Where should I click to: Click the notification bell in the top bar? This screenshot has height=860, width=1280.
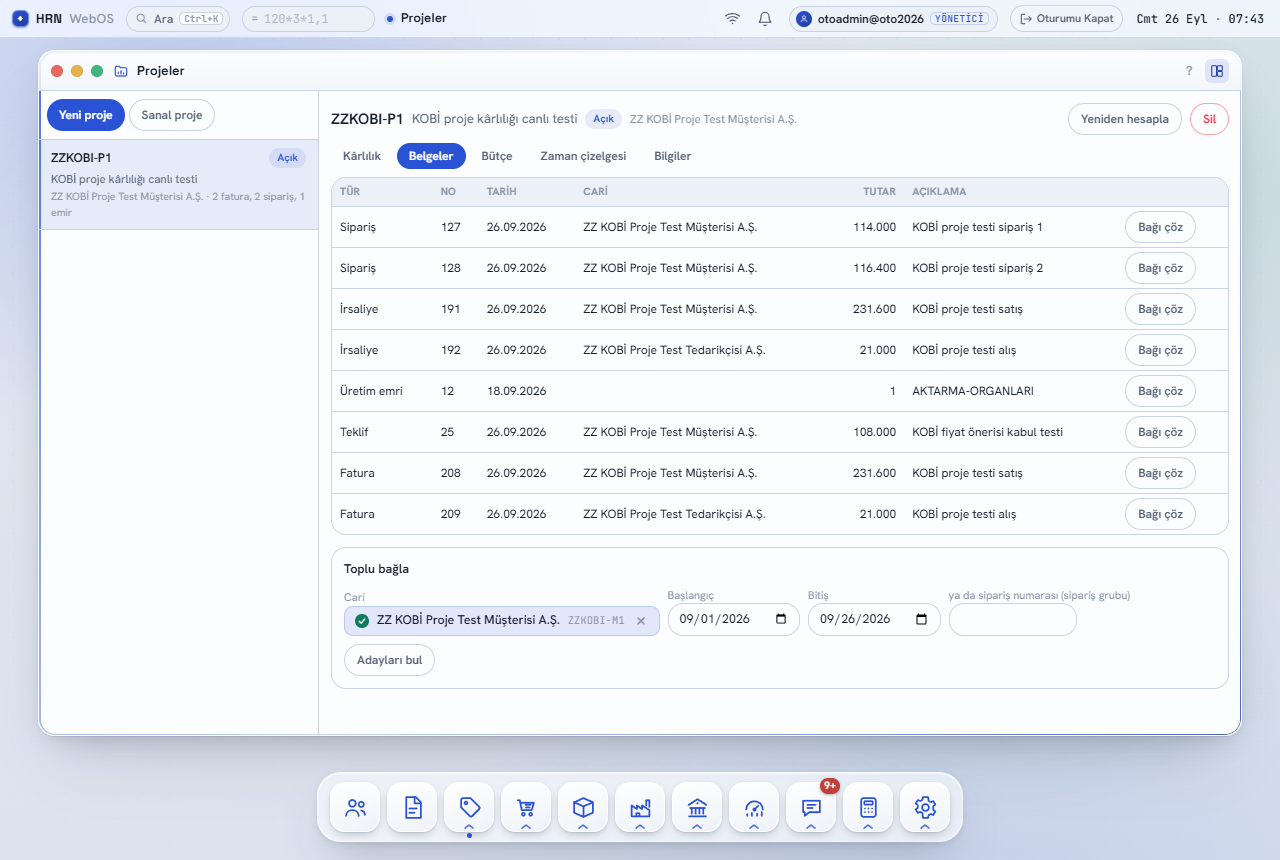[x=765, y=18]
